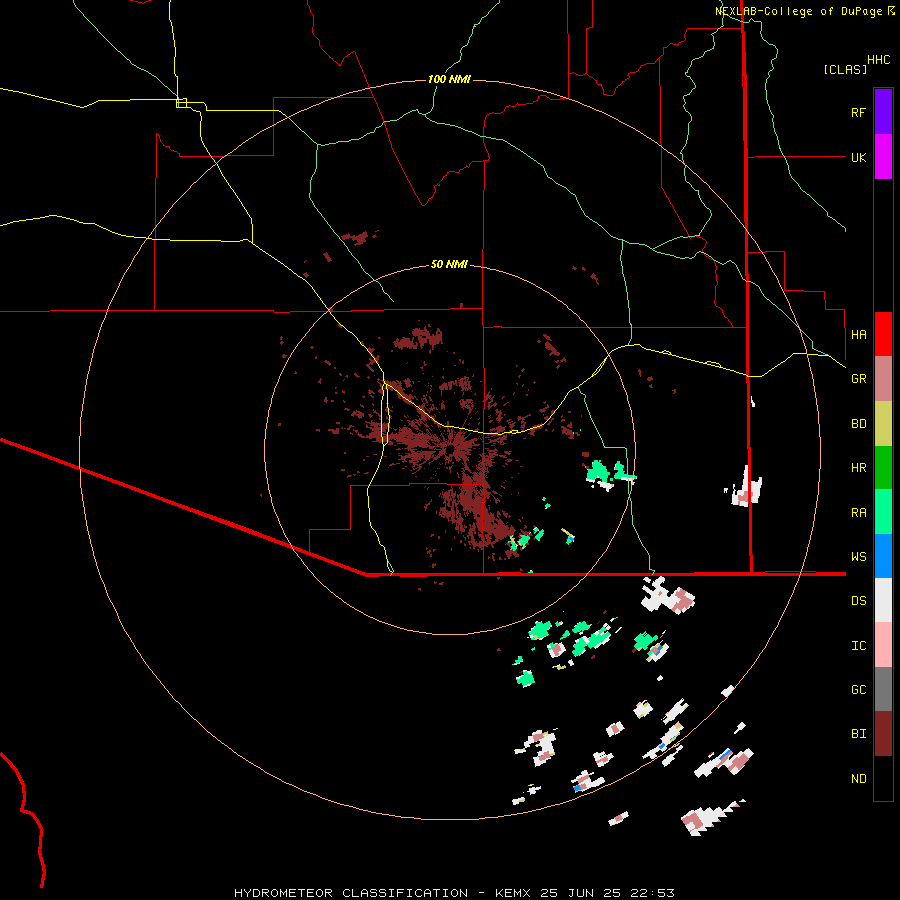Click the WS legend label
Viewport: 900px width, 900px height.
tap(858, 557)
